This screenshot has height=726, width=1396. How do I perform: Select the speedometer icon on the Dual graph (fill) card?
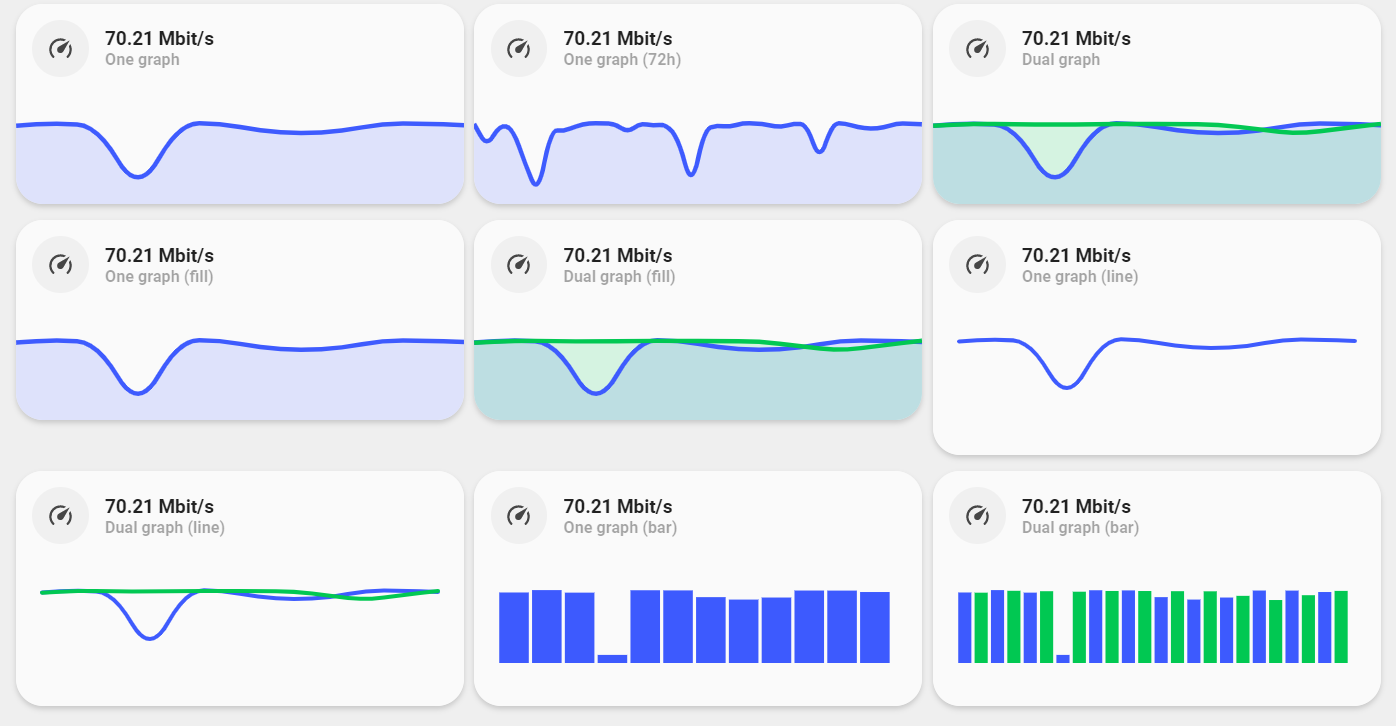point(519,265)
